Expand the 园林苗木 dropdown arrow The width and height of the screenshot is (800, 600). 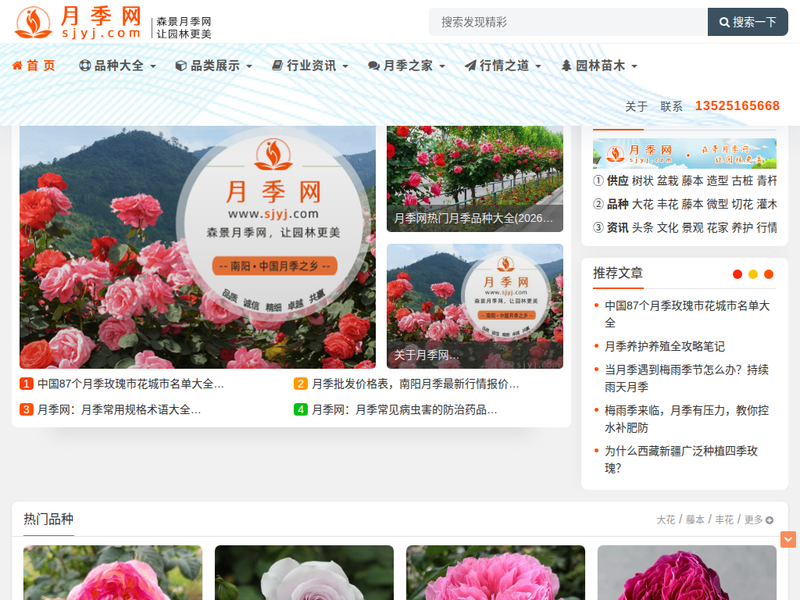[634, 66]
